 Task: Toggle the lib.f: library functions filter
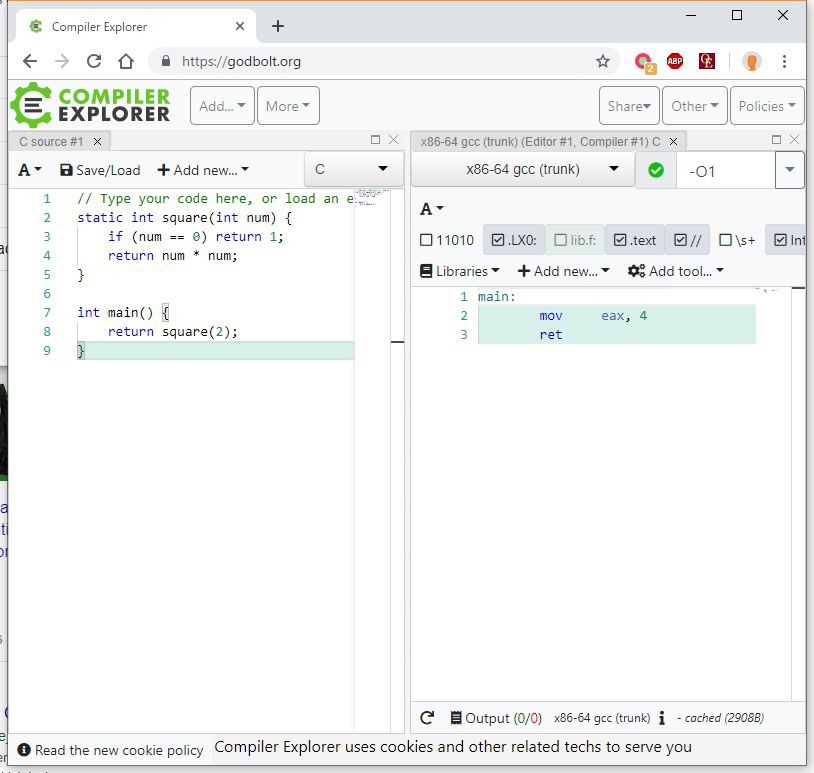(575, 240)
